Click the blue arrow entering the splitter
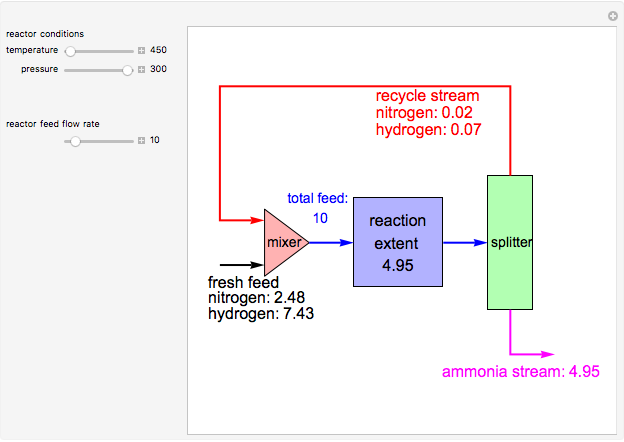Image resolution: width=624 pixels, height=442 pixels. [x=464, y=242]
